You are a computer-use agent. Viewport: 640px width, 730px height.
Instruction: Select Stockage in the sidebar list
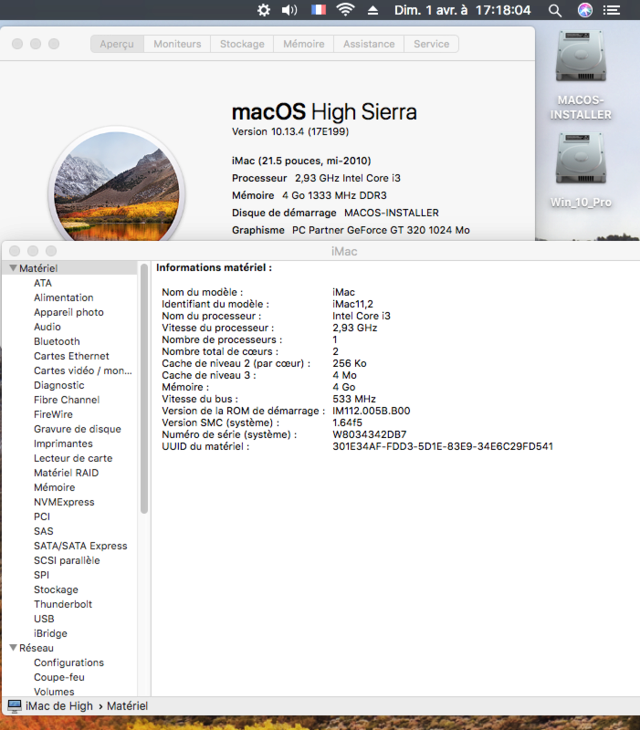pos(56,590)
